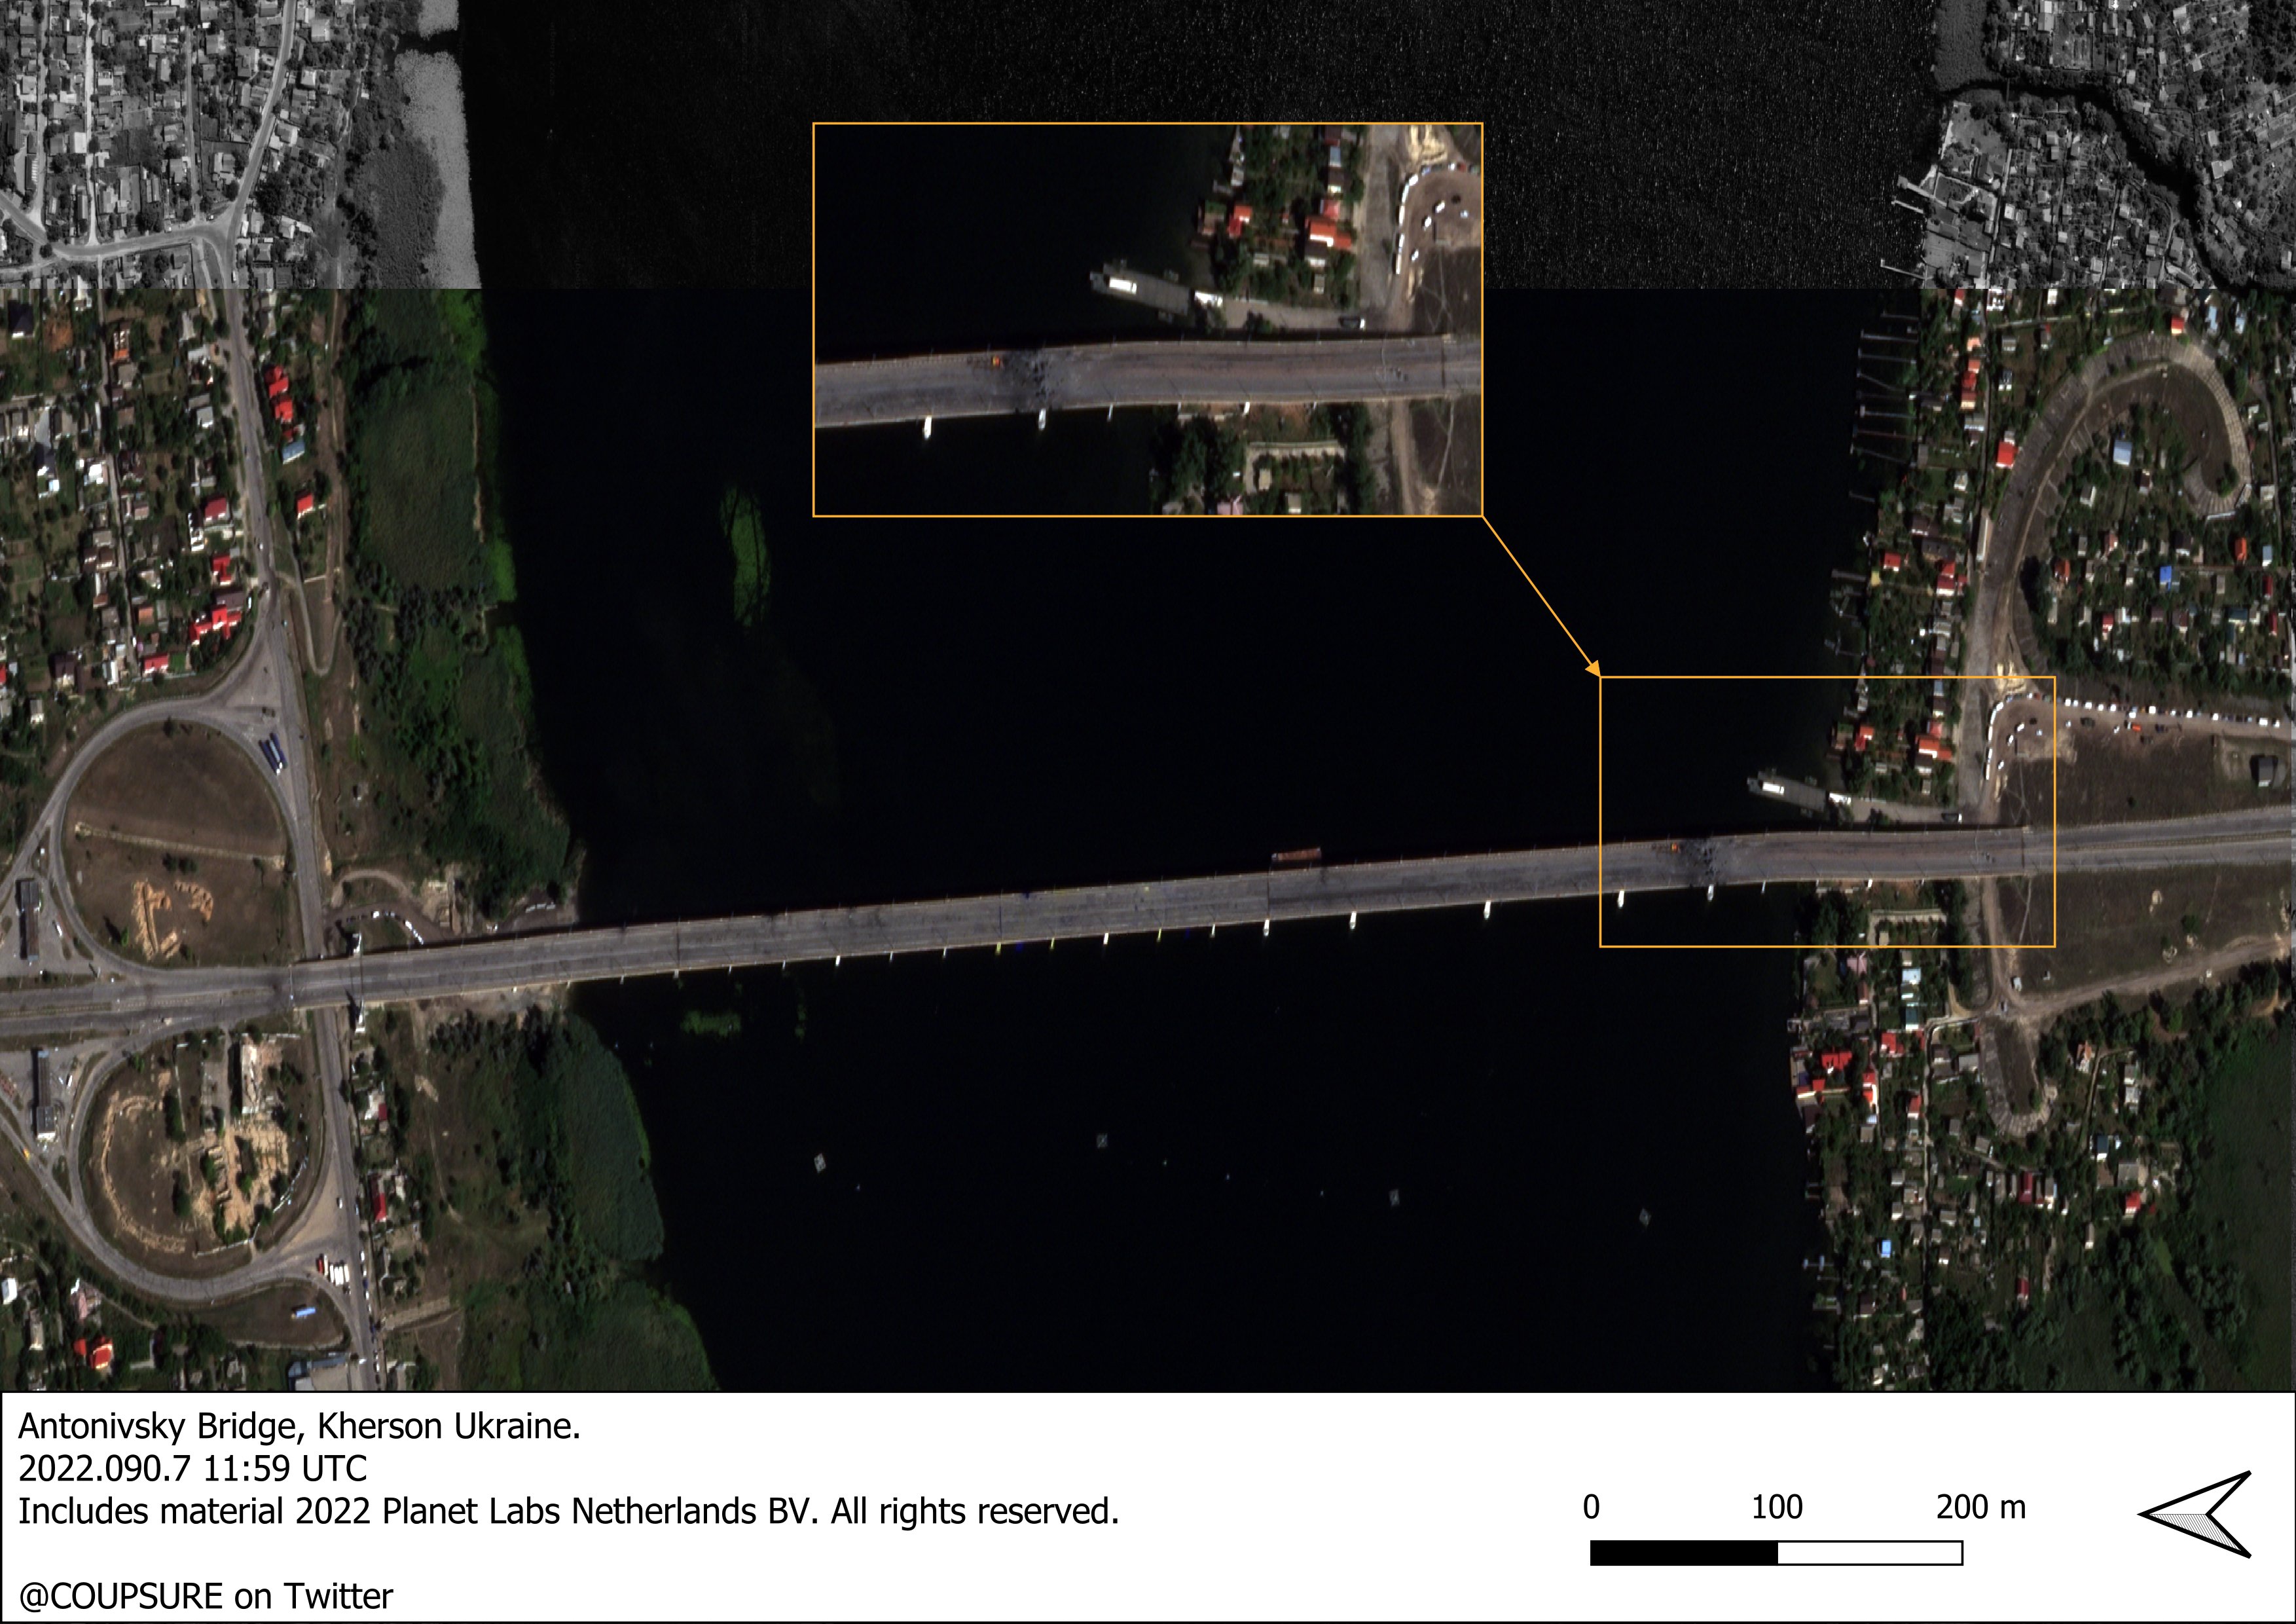Viewport: 2296px width, 1624px height.
Task: Click the black-and-white scale bar
Action: [1776, 1553]
